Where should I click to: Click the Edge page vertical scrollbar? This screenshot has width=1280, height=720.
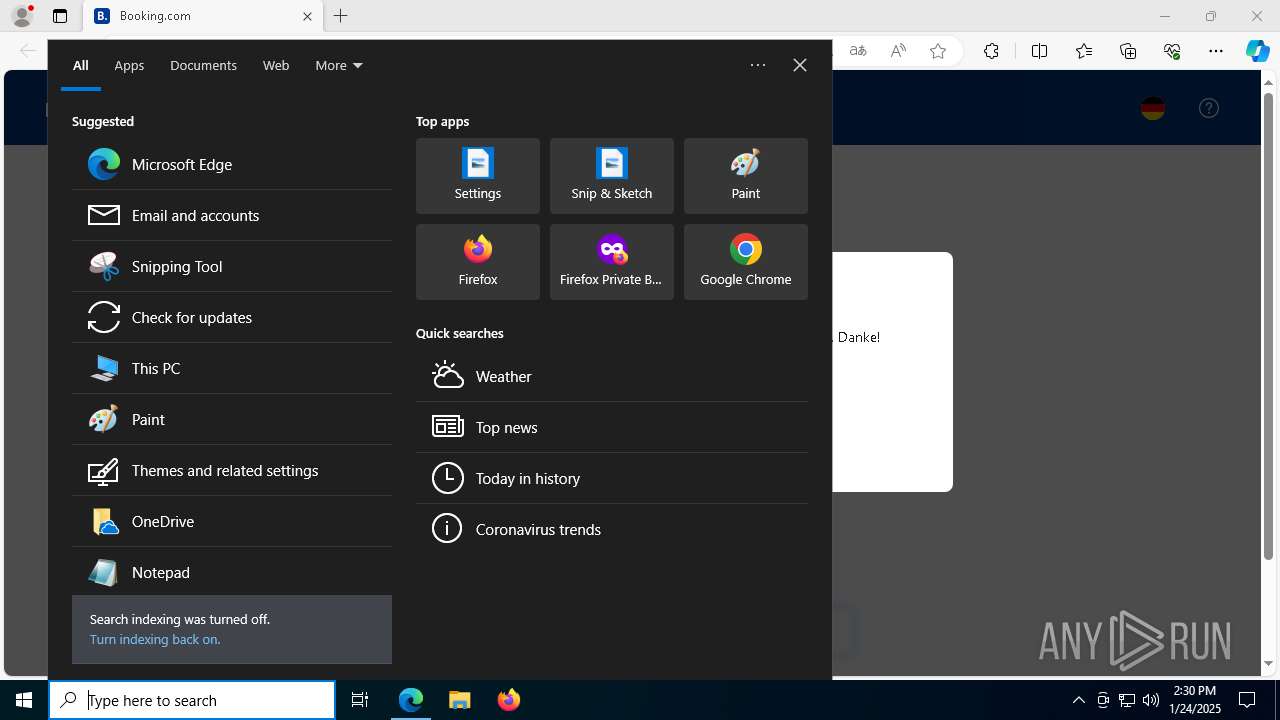[x=1269, y=325]
